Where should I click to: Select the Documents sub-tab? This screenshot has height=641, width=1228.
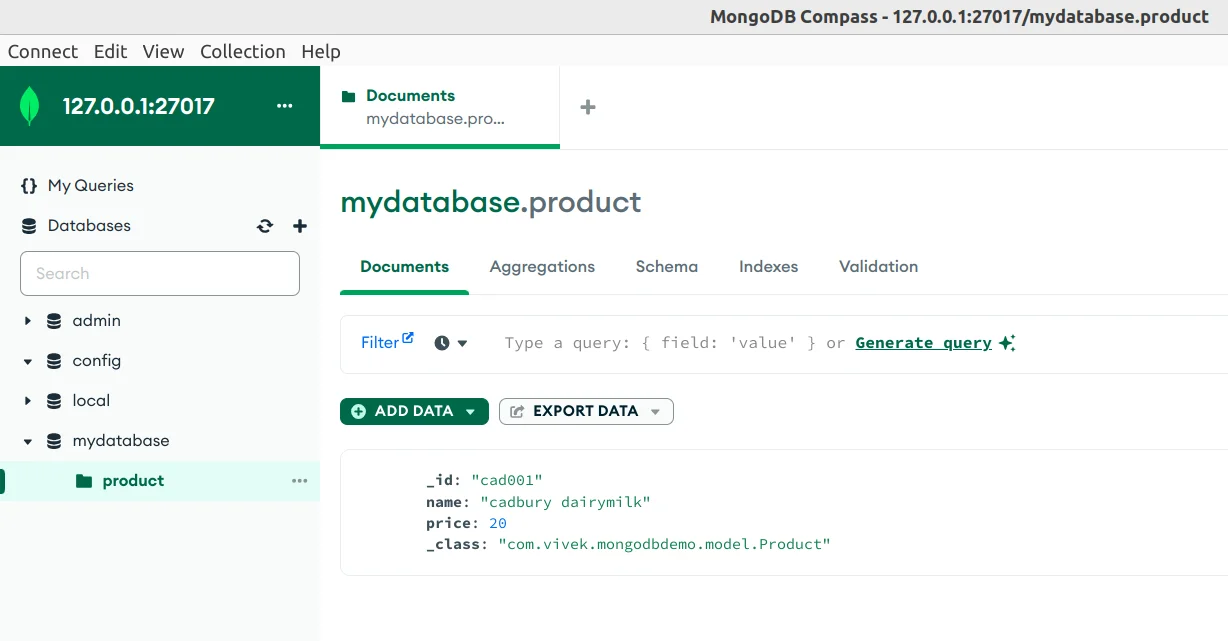(404, 267)
